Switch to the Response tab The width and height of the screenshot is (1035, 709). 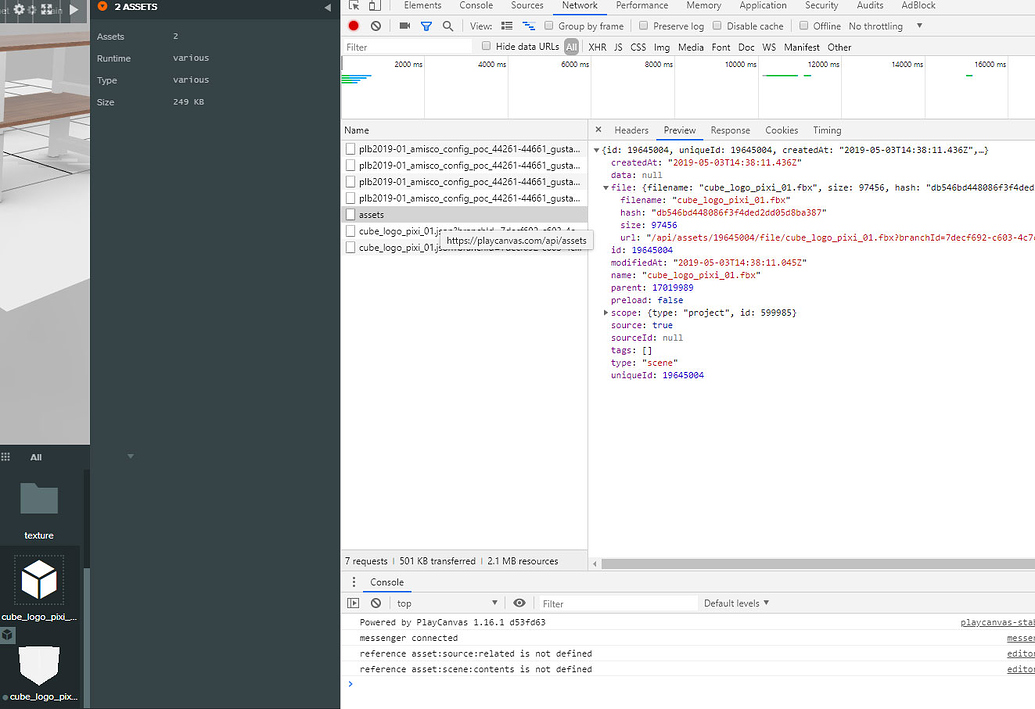(x=731, y=130)
